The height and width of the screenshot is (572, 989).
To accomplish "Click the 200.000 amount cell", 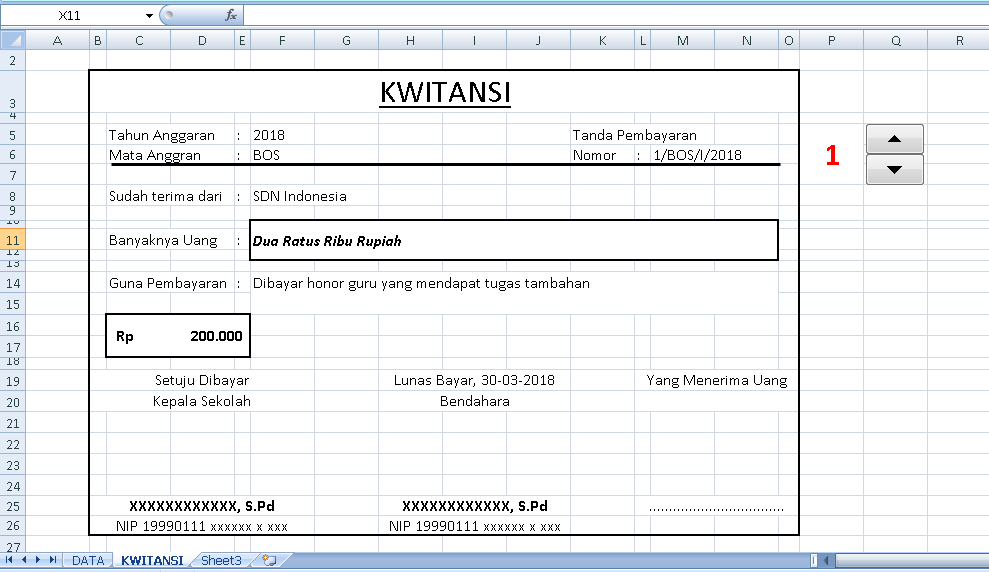I will pos(216,336).
